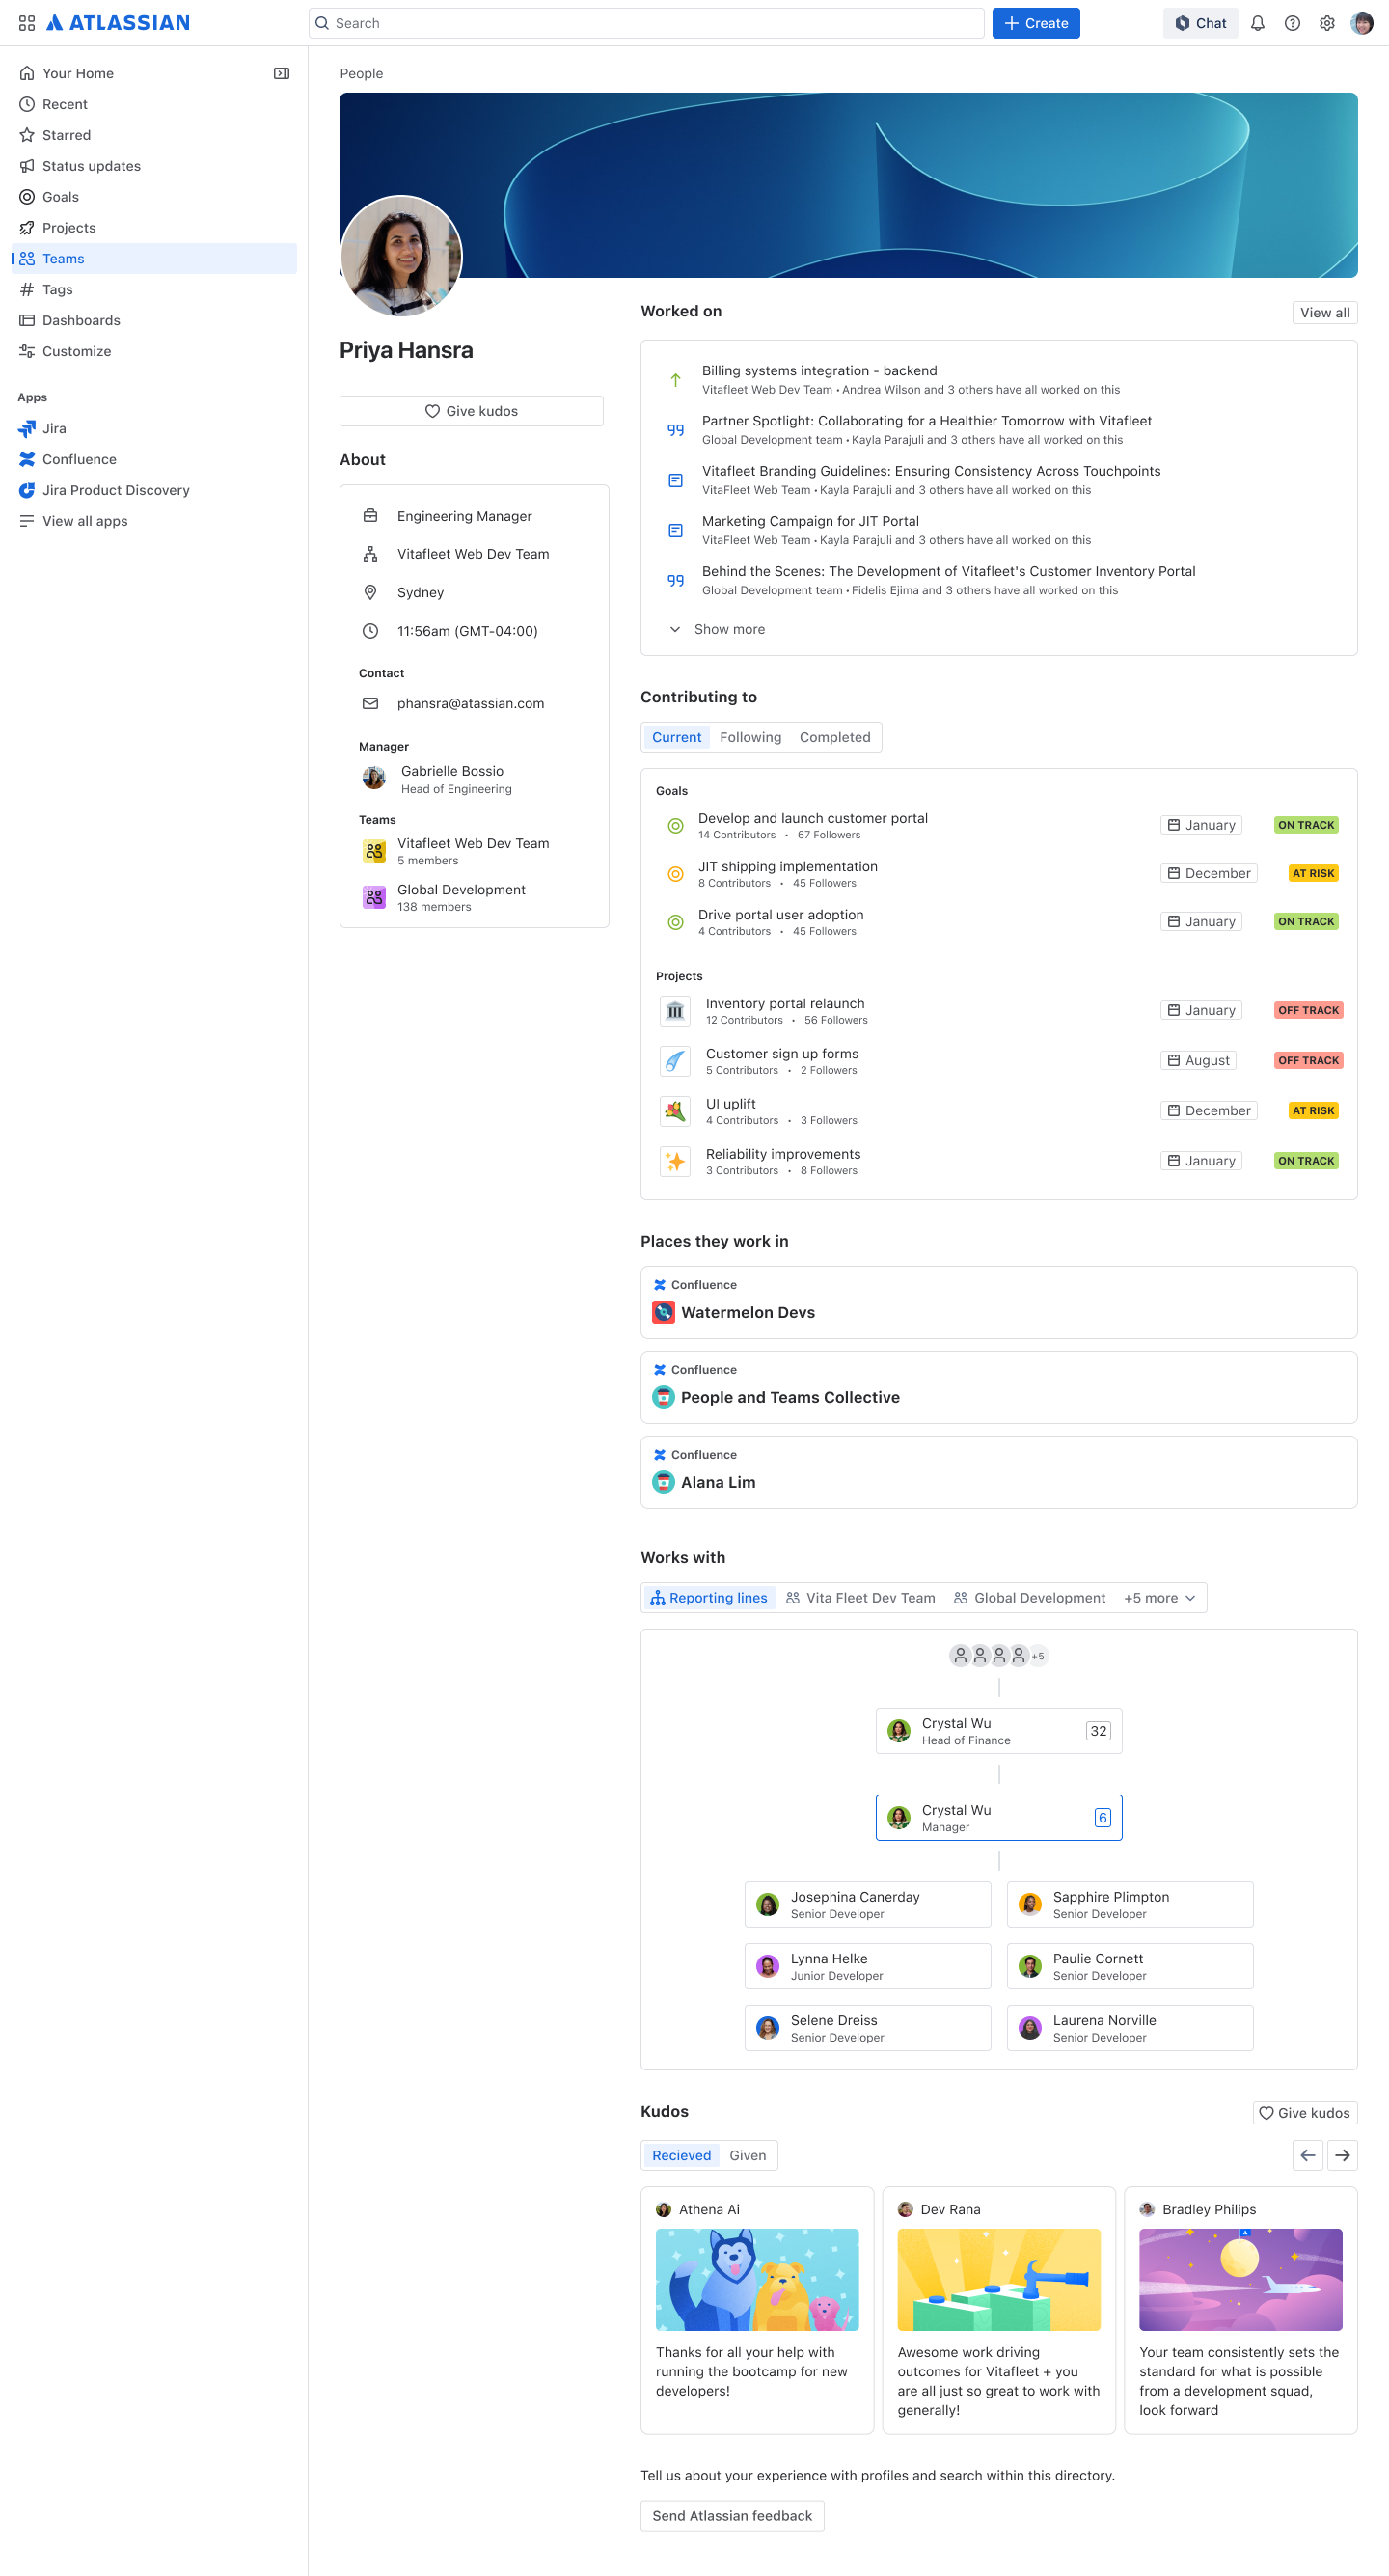The image size is (1389, 2576).
Task: Open the Inventory portal relaunch project icon
Action: tap(675, 1010)
